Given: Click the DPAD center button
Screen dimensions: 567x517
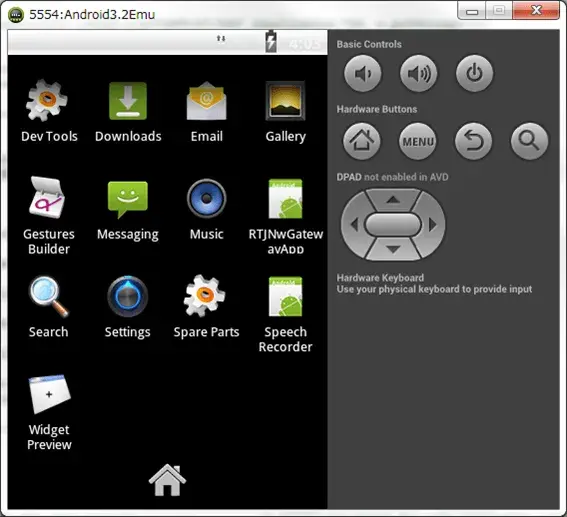Looking at the screenshot, I should [x=393, y=225].
